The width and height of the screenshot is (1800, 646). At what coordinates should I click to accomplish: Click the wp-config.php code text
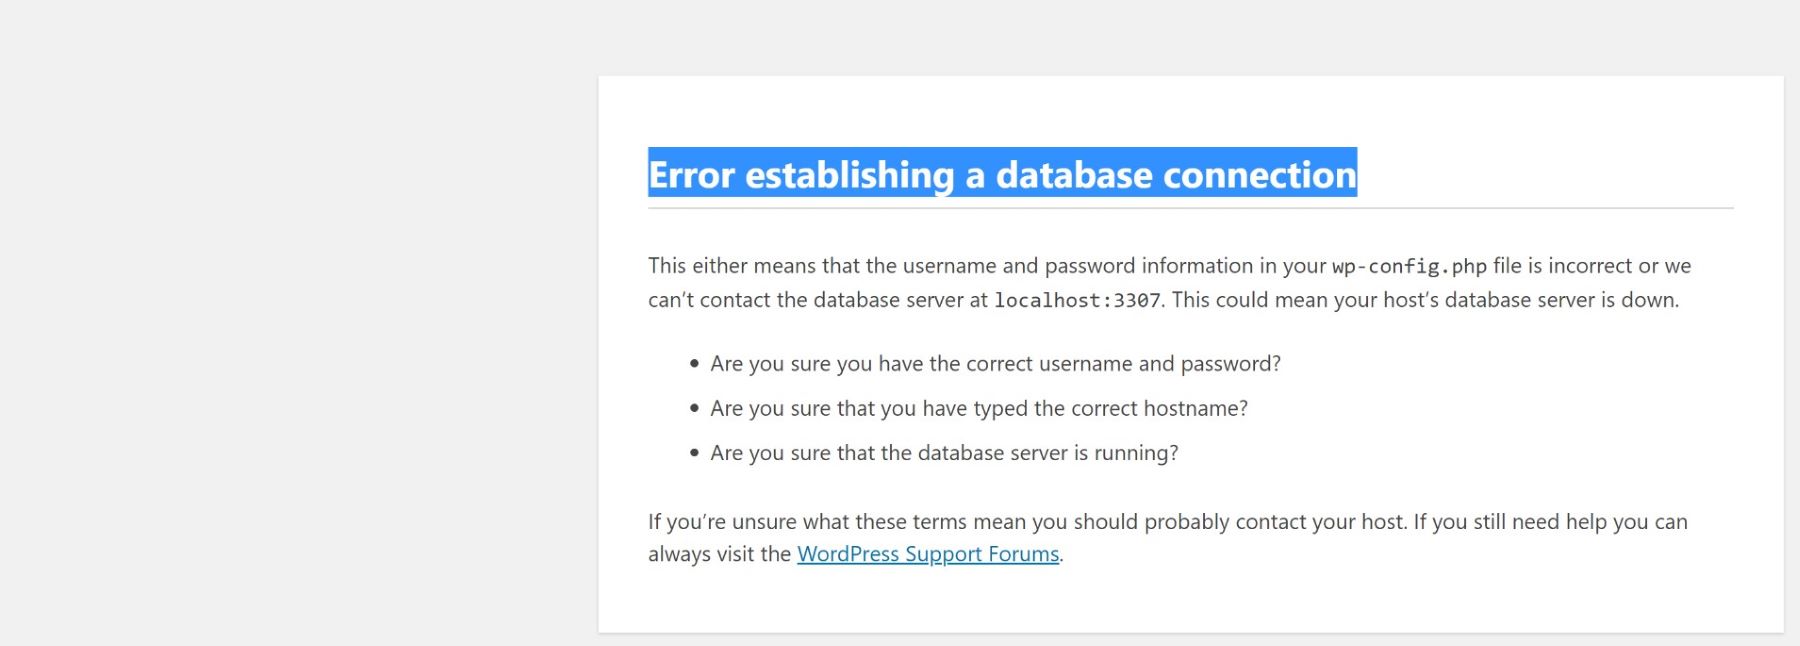click(1409, 266)
